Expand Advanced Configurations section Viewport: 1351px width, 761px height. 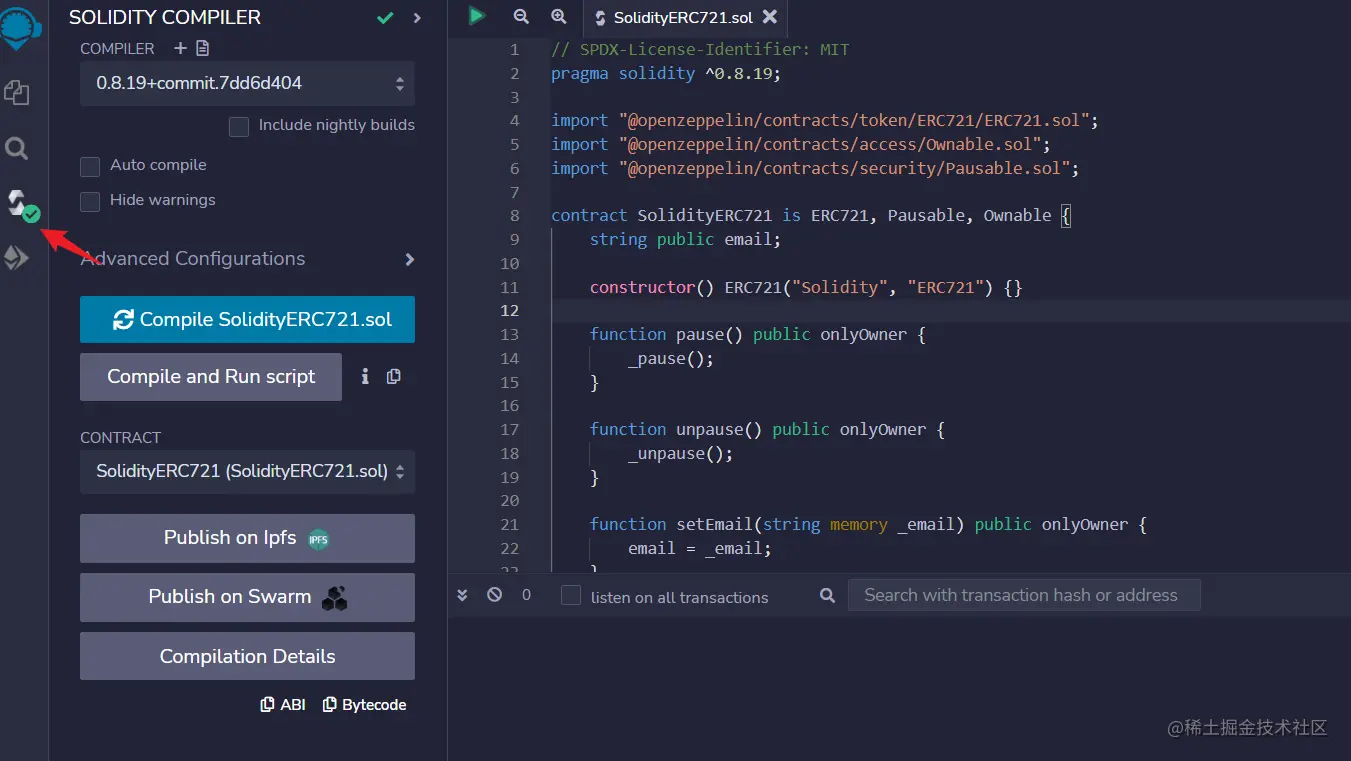248,259
